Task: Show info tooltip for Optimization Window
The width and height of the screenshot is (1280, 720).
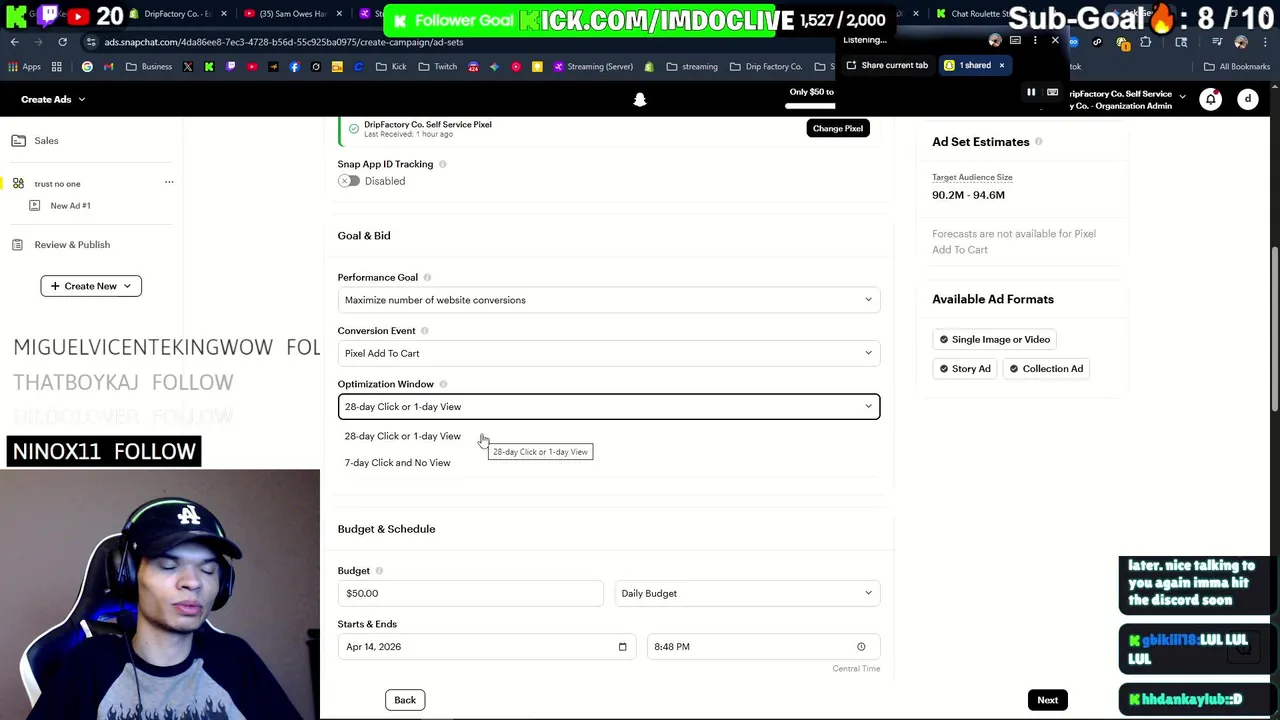Action: pyautogui.click(x=443, y=384)
